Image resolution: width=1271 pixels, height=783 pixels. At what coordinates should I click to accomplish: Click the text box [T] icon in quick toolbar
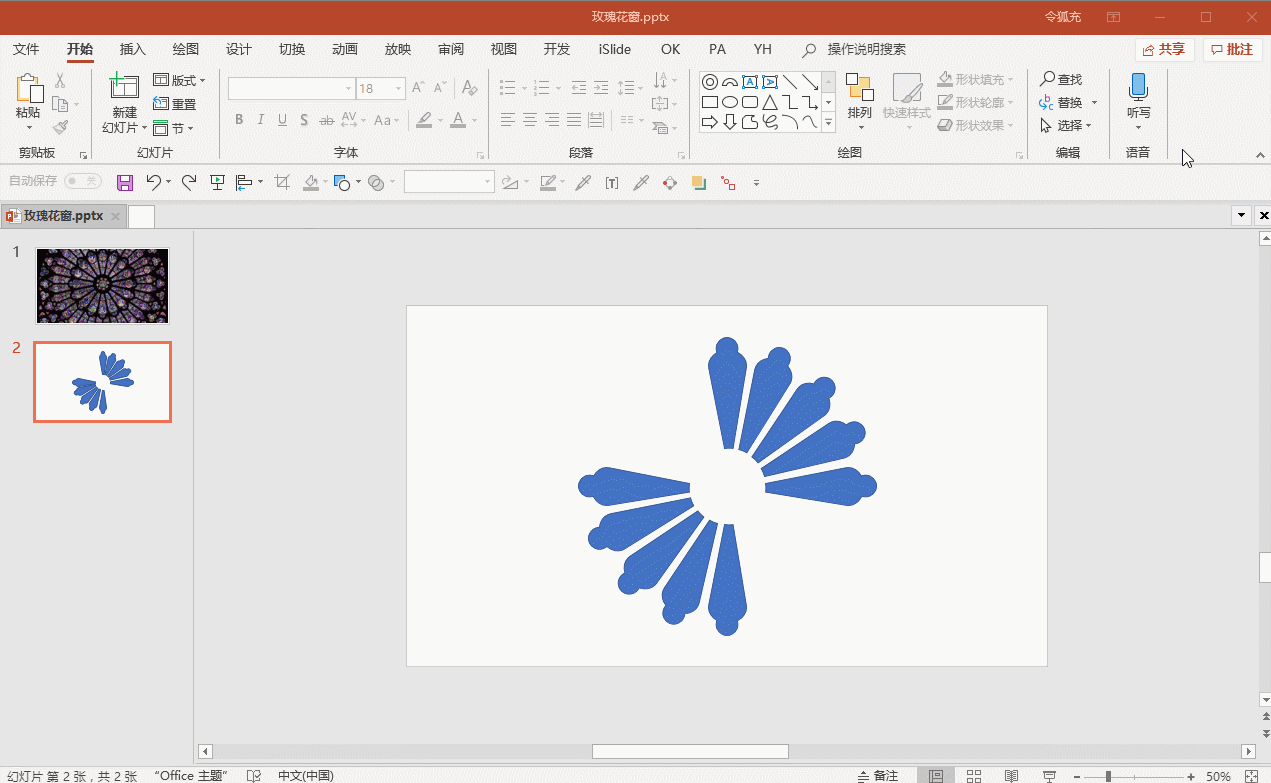[612, 182]
